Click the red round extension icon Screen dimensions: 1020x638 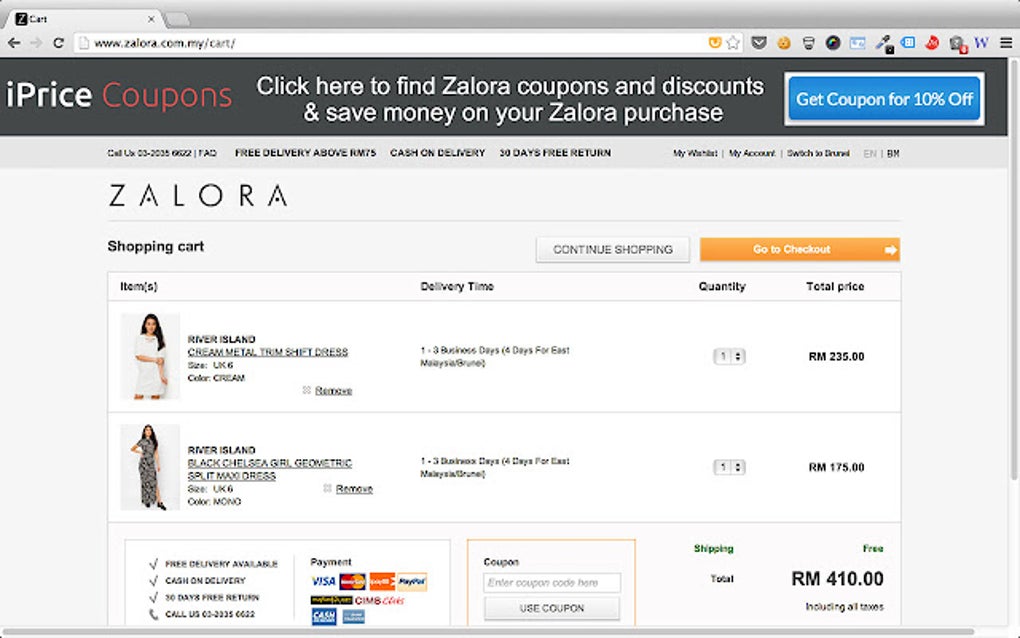coord(932,43)
